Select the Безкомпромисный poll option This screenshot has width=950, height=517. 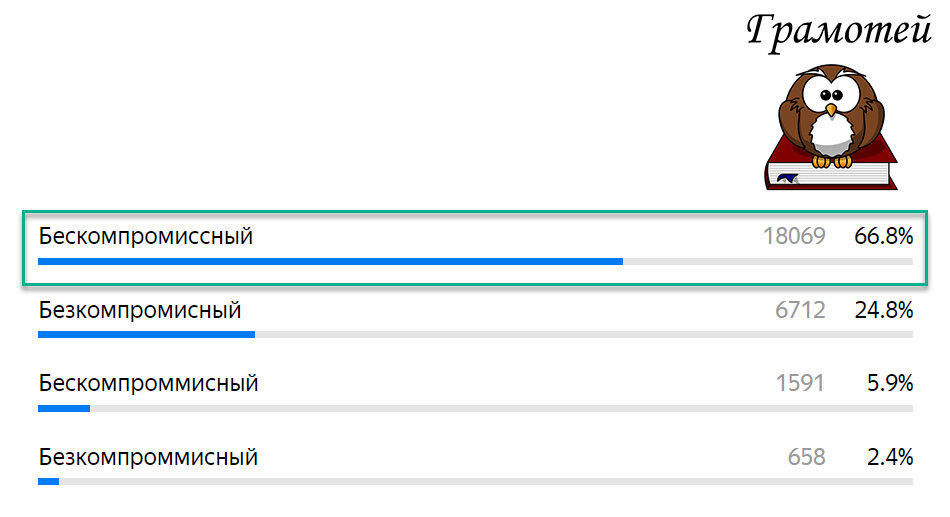[x=140, y=310]
